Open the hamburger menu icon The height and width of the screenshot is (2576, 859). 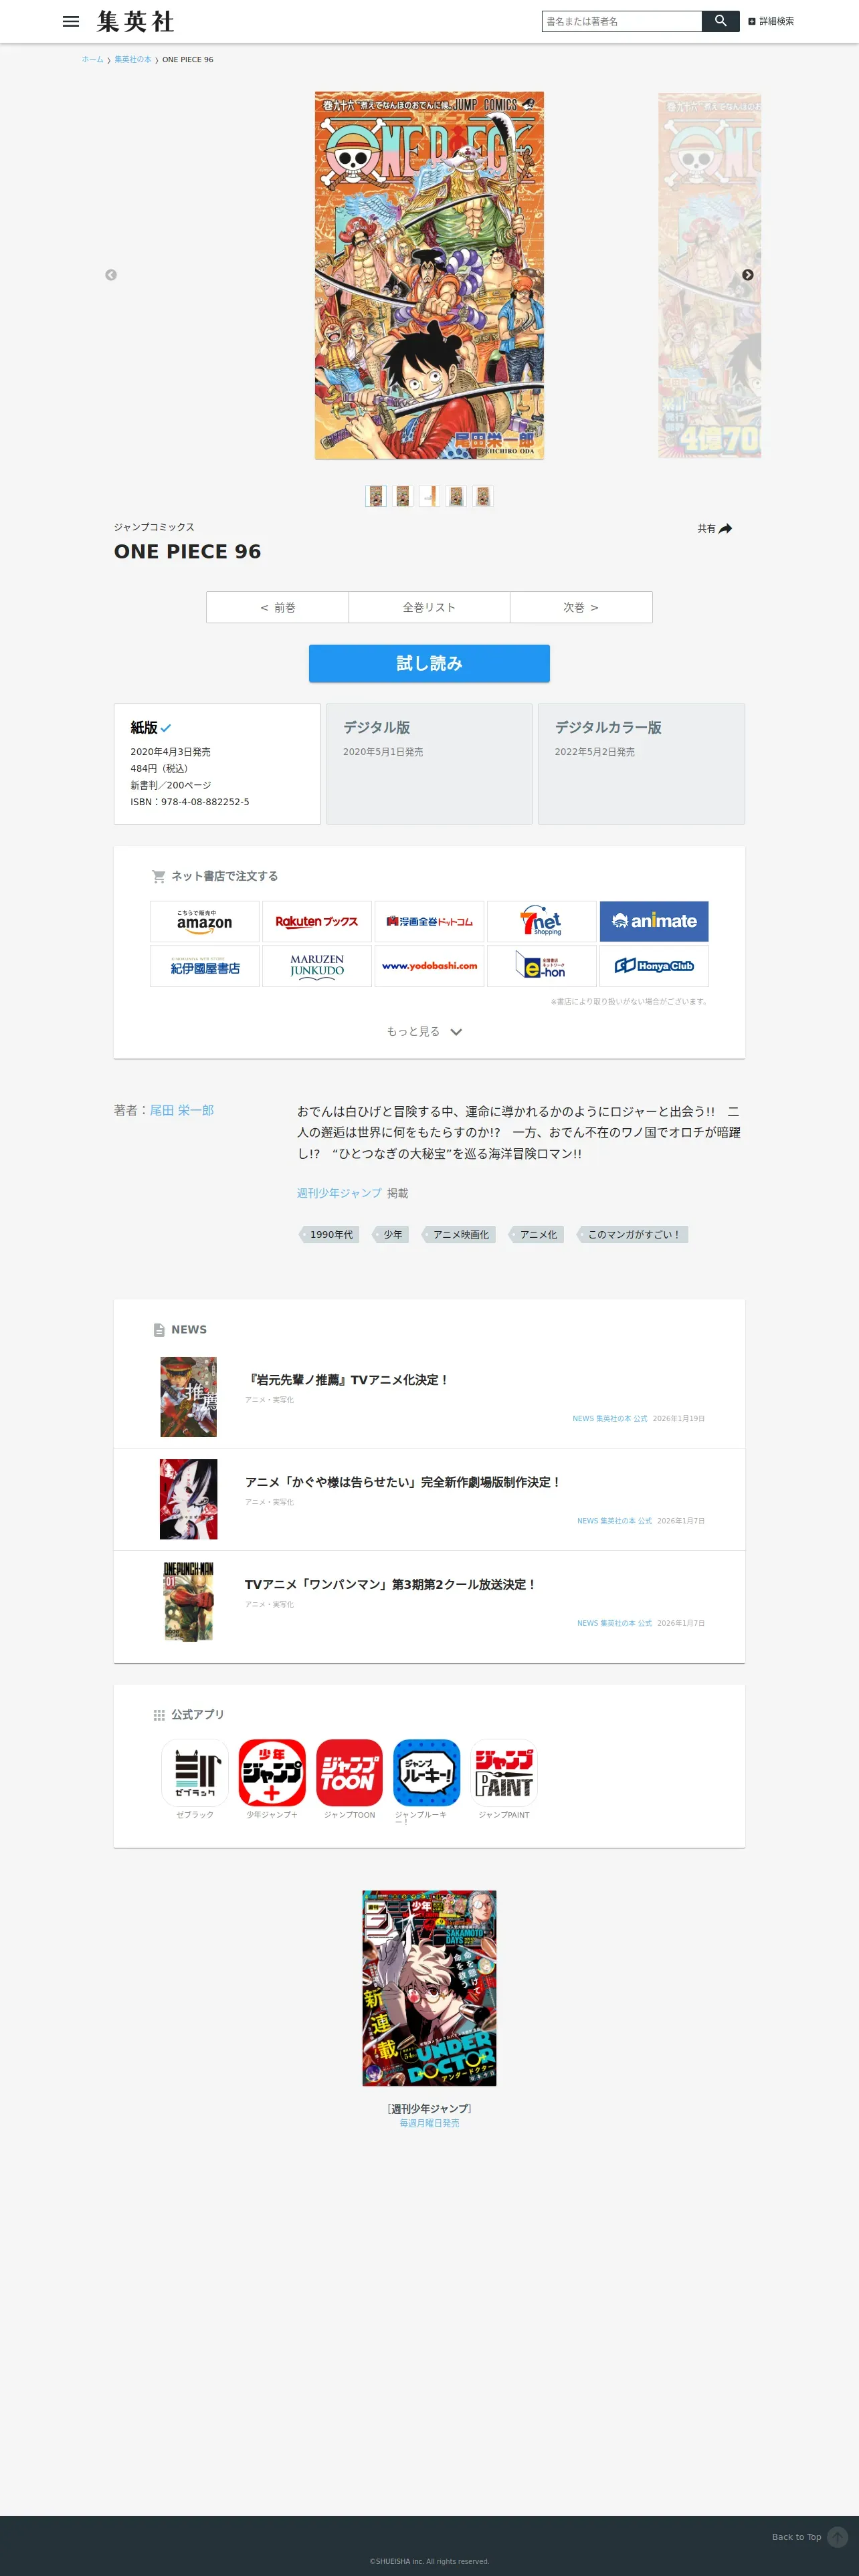(71, 21)
